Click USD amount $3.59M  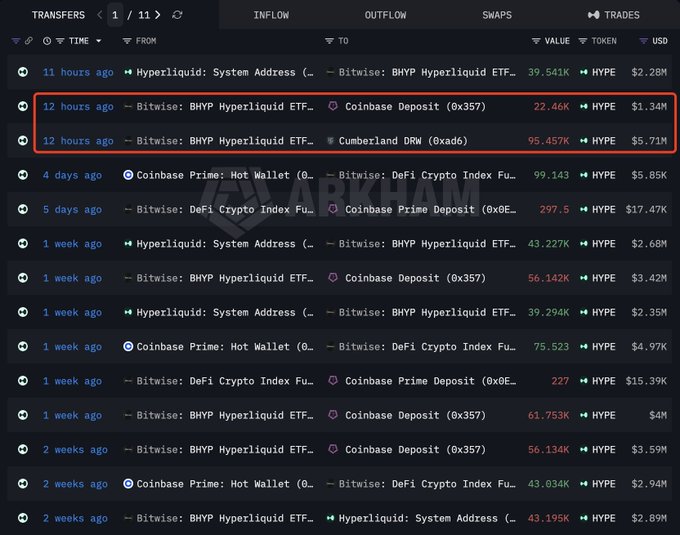tap(649, 450)
